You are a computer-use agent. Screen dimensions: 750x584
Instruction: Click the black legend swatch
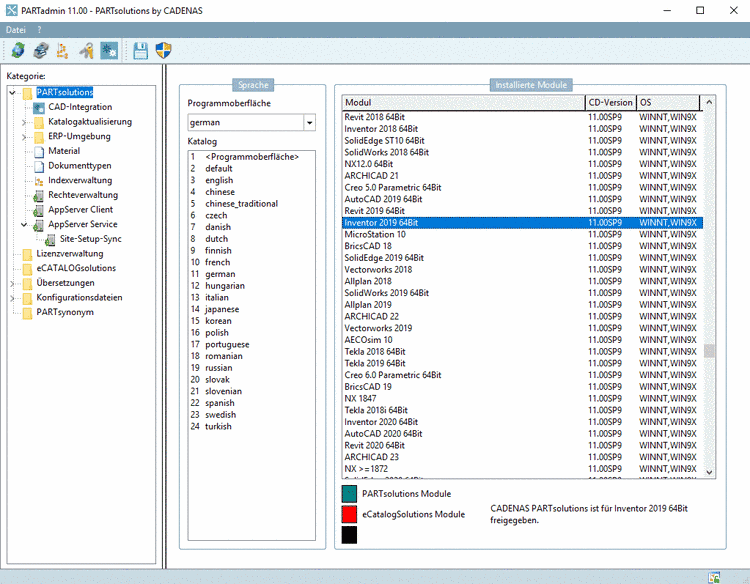pyautogui.click(x=349, y=535)
